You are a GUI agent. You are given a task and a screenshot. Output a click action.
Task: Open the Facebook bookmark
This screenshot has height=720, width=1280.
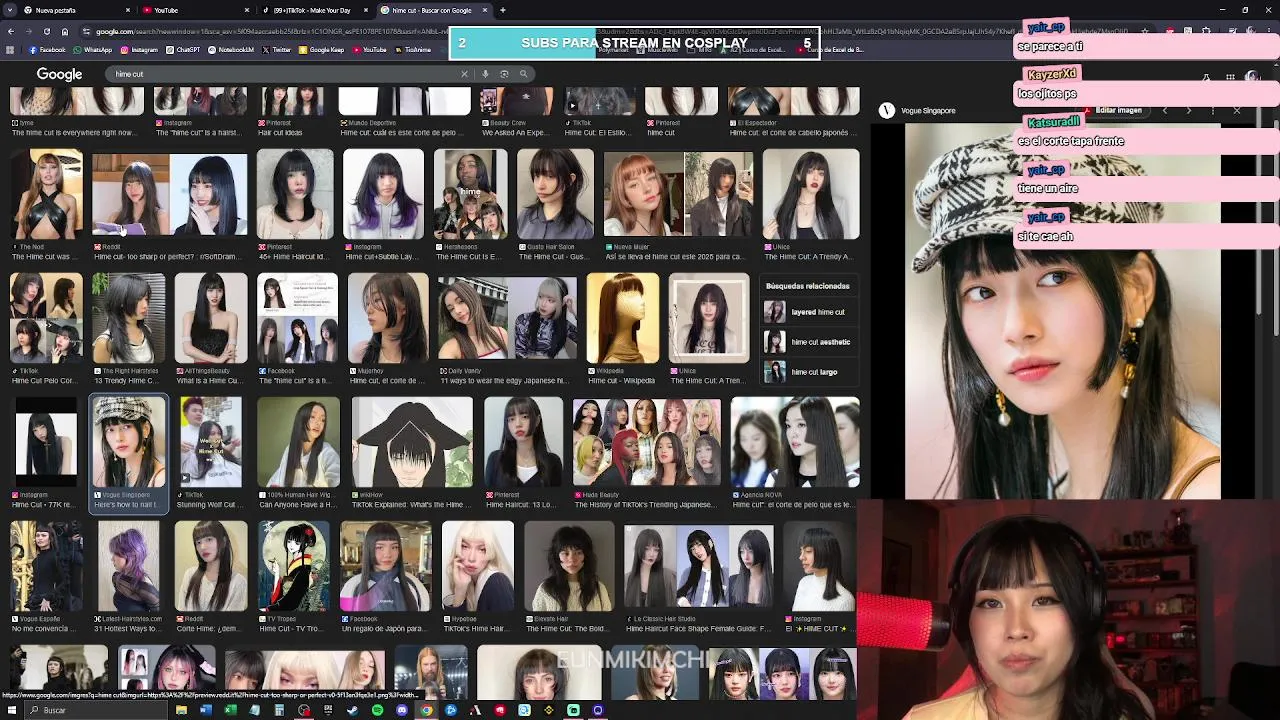[47, 50]
